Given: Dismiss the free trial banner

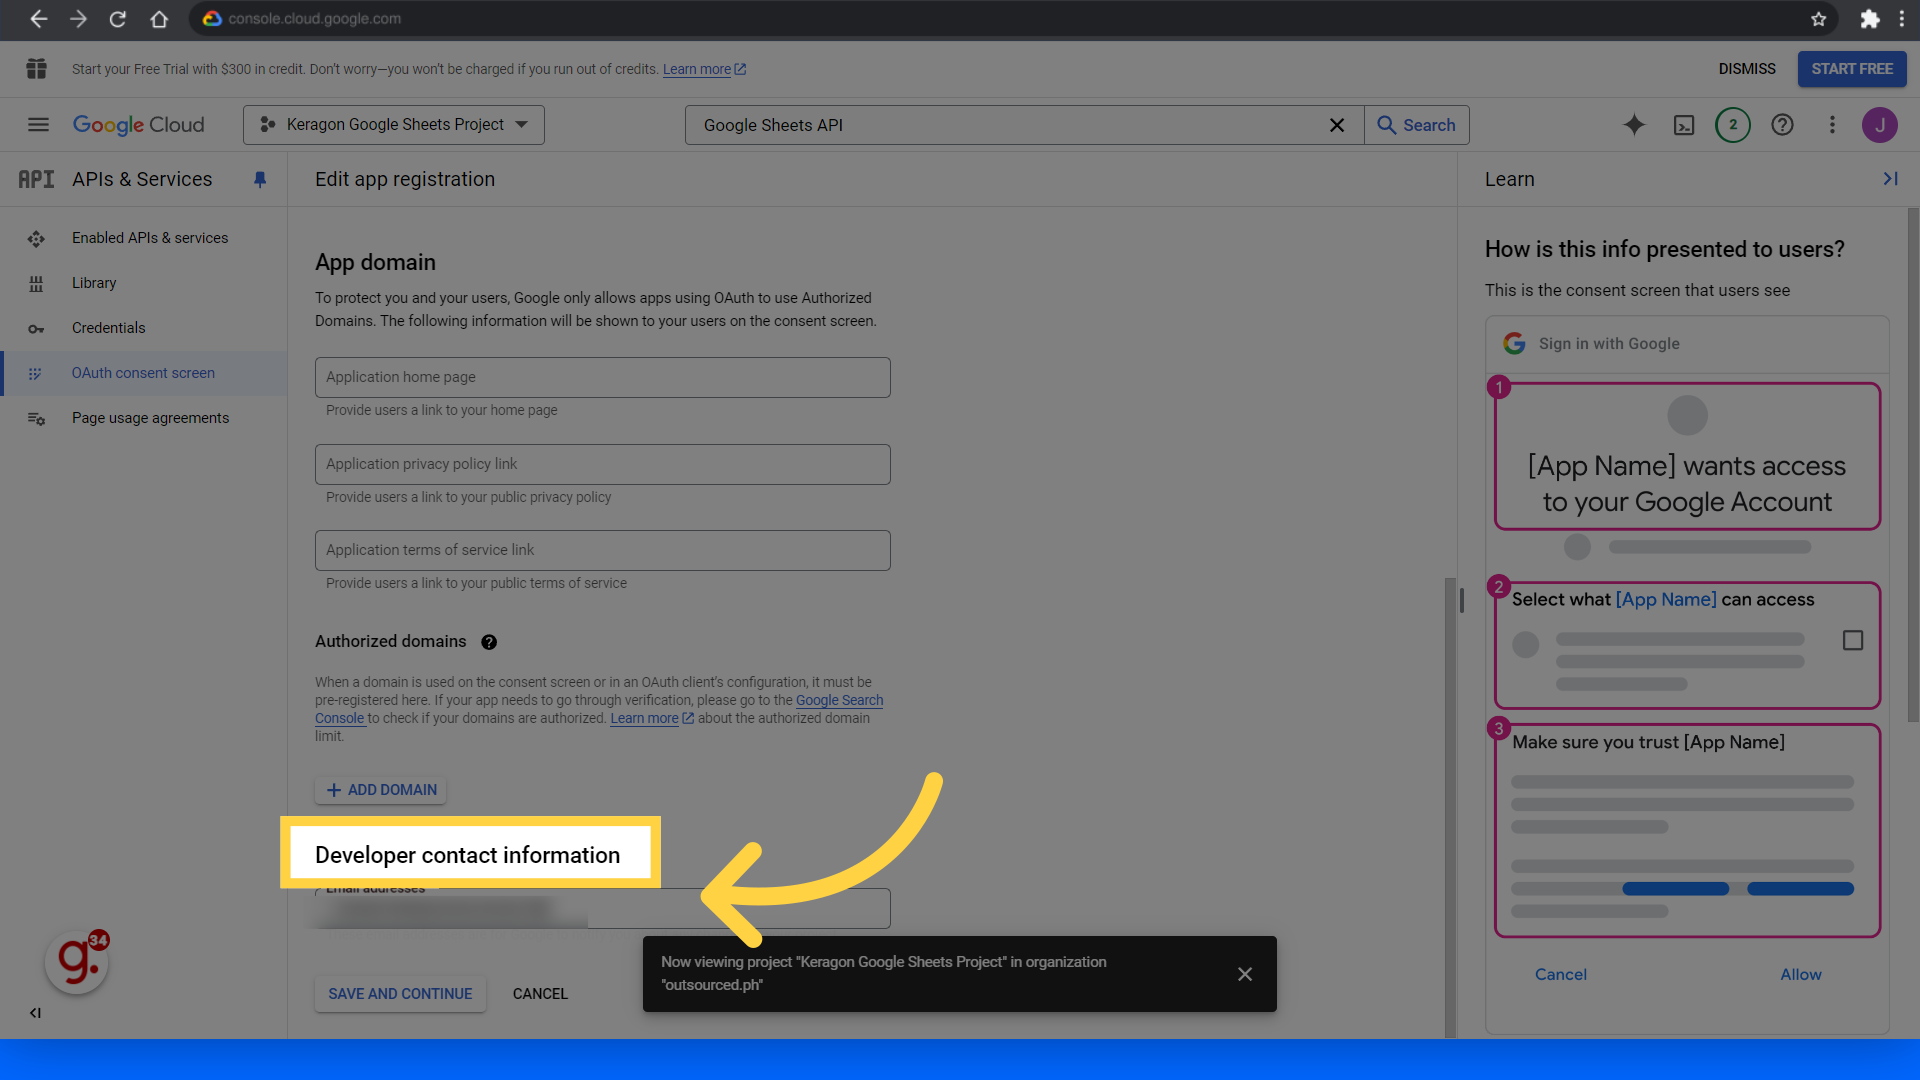Looking at the screenshot, I should point(1747,69).
